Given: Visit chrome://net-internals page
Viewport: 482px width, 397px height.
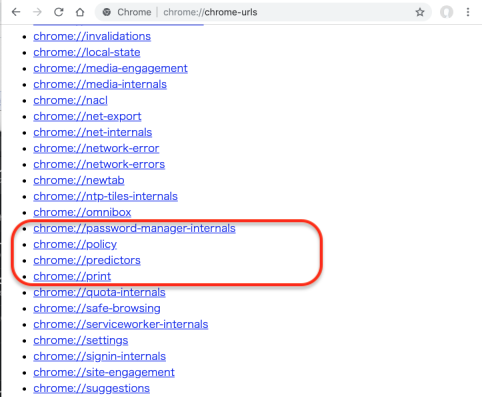Looking at the screenshot, I should tap(93, 132).
